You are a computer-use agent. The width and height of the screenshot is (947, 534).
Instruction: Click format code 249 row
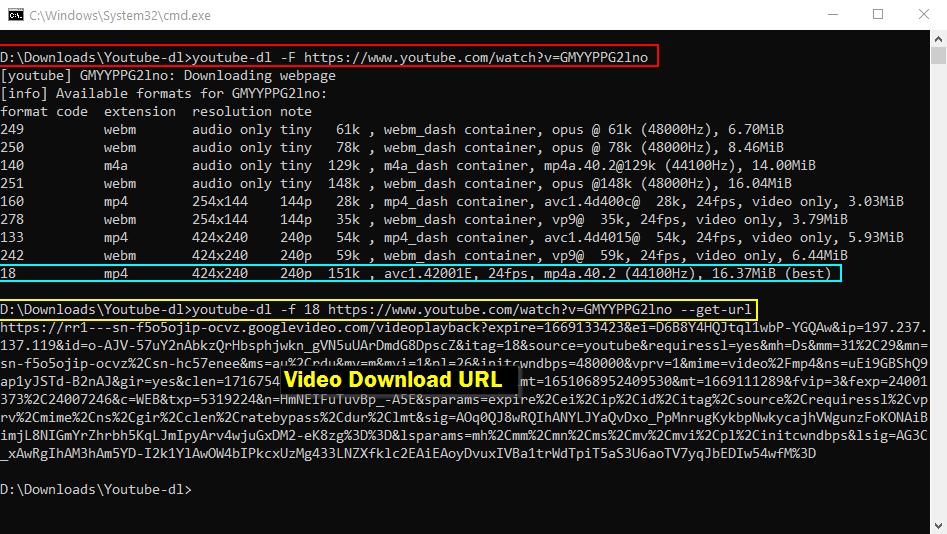392,129
